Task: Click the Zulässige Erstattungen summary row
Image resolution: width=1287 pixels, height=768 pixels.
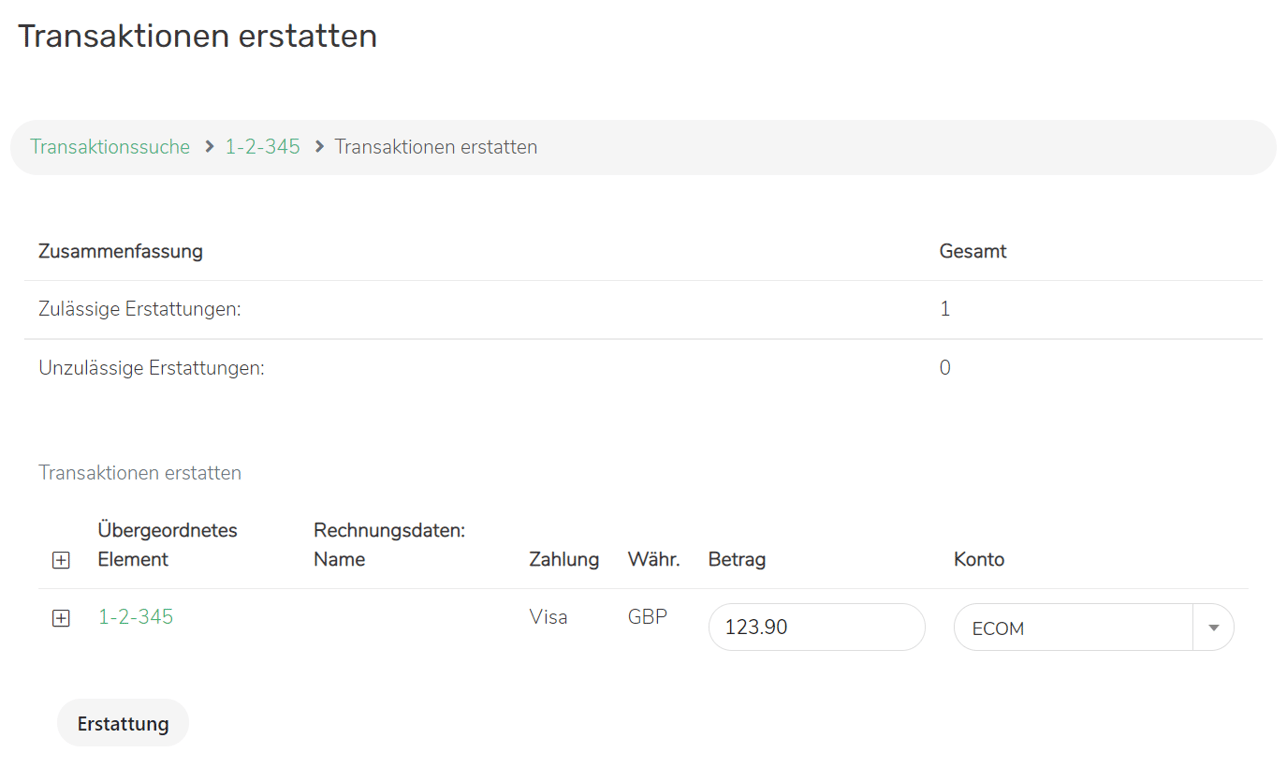Action: [140, 309]
